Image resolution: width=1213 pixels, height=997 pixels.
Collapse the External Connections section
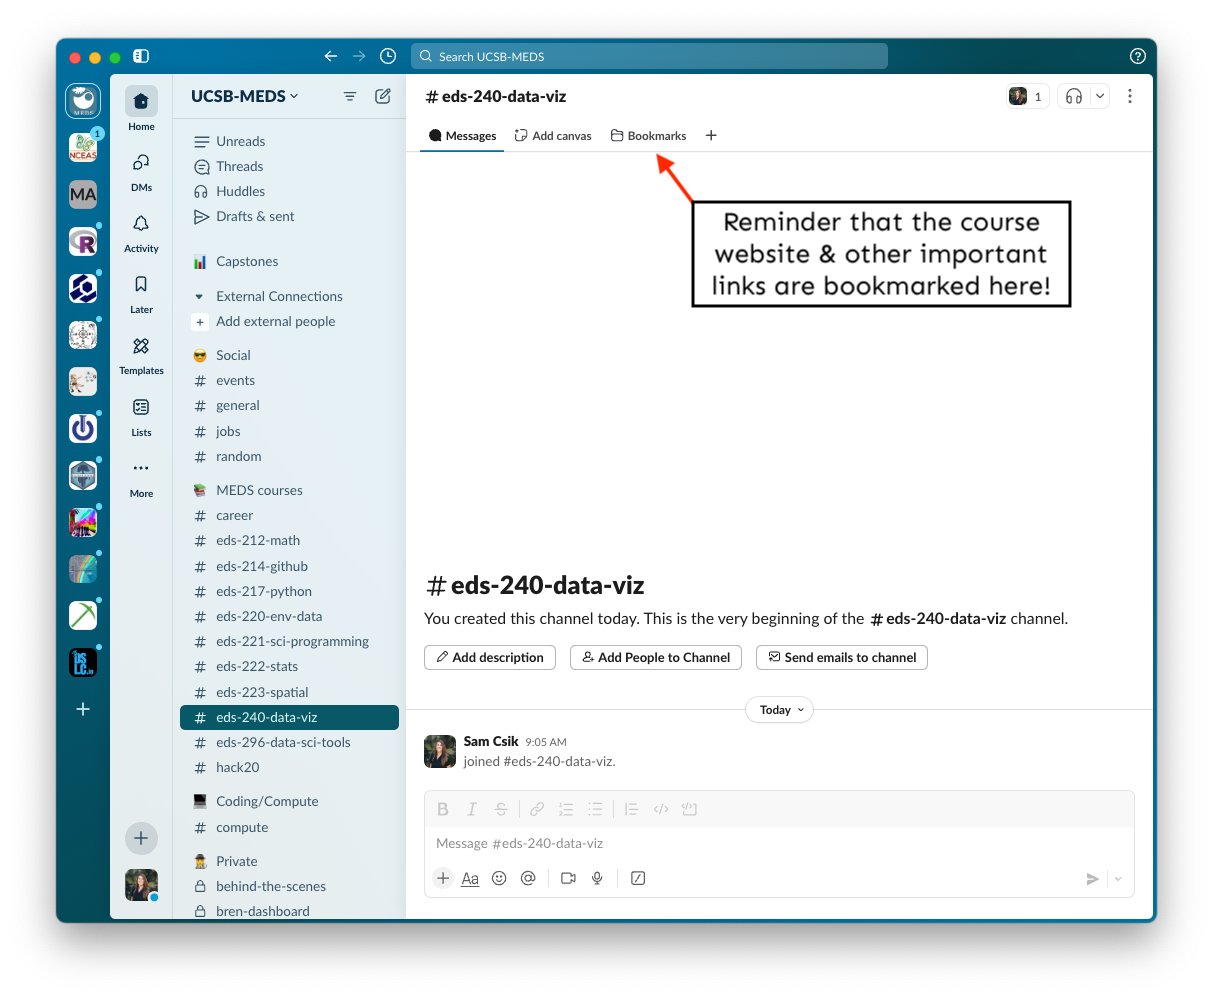199,297
